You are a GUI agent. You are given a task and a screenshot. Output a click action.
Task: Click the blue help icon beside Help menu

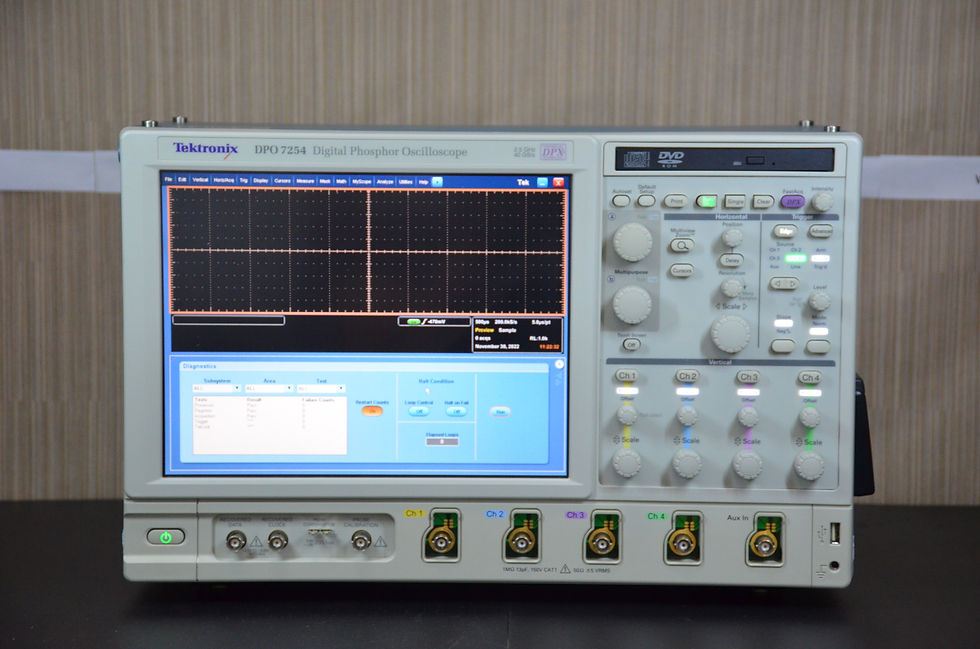click(x=438, y=182)
